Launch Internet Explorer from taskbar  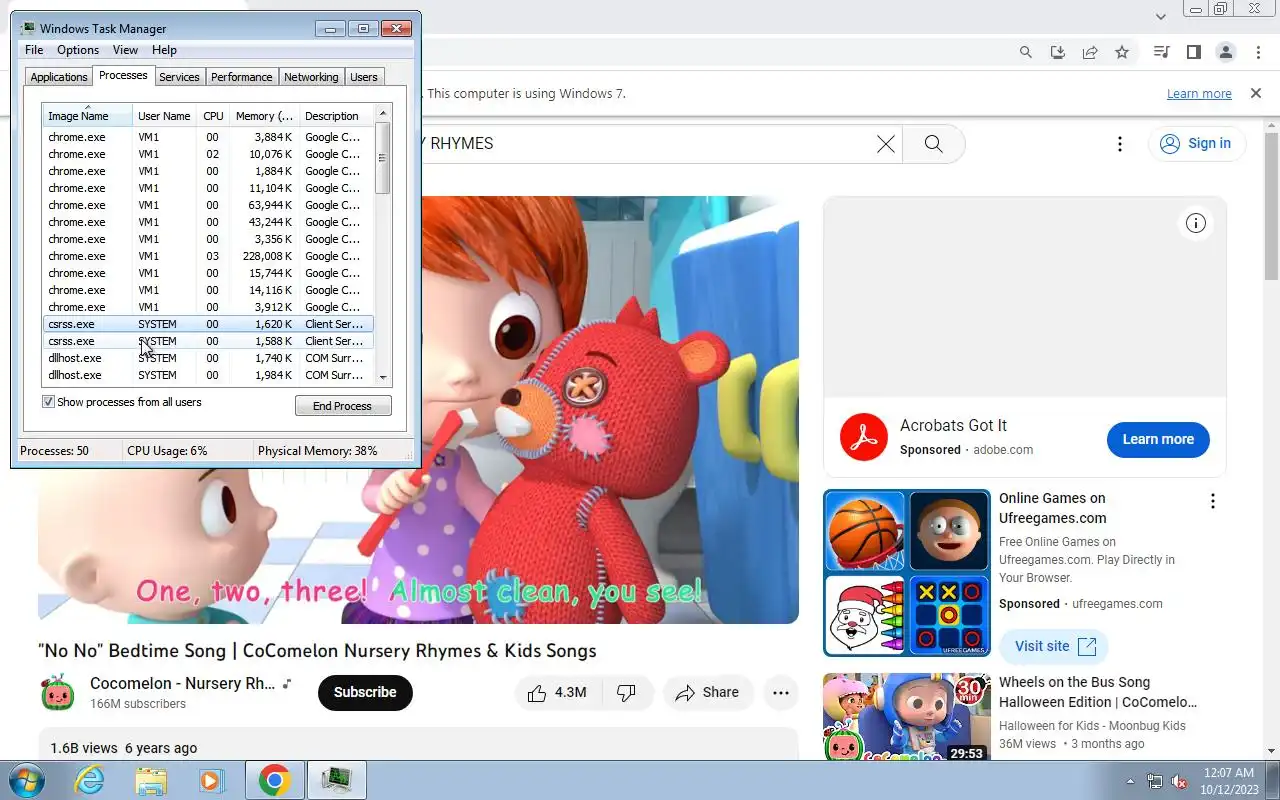pyautogui.click(x=89, y=780)
